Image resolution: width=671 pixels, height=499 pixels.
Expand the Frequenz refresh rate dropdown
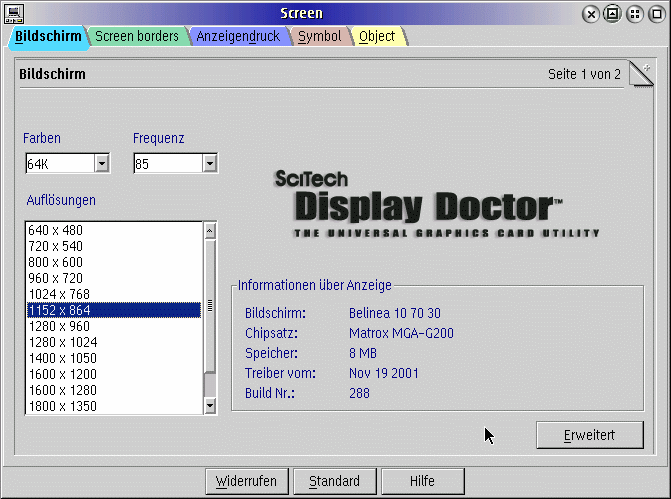coord(210,163)
